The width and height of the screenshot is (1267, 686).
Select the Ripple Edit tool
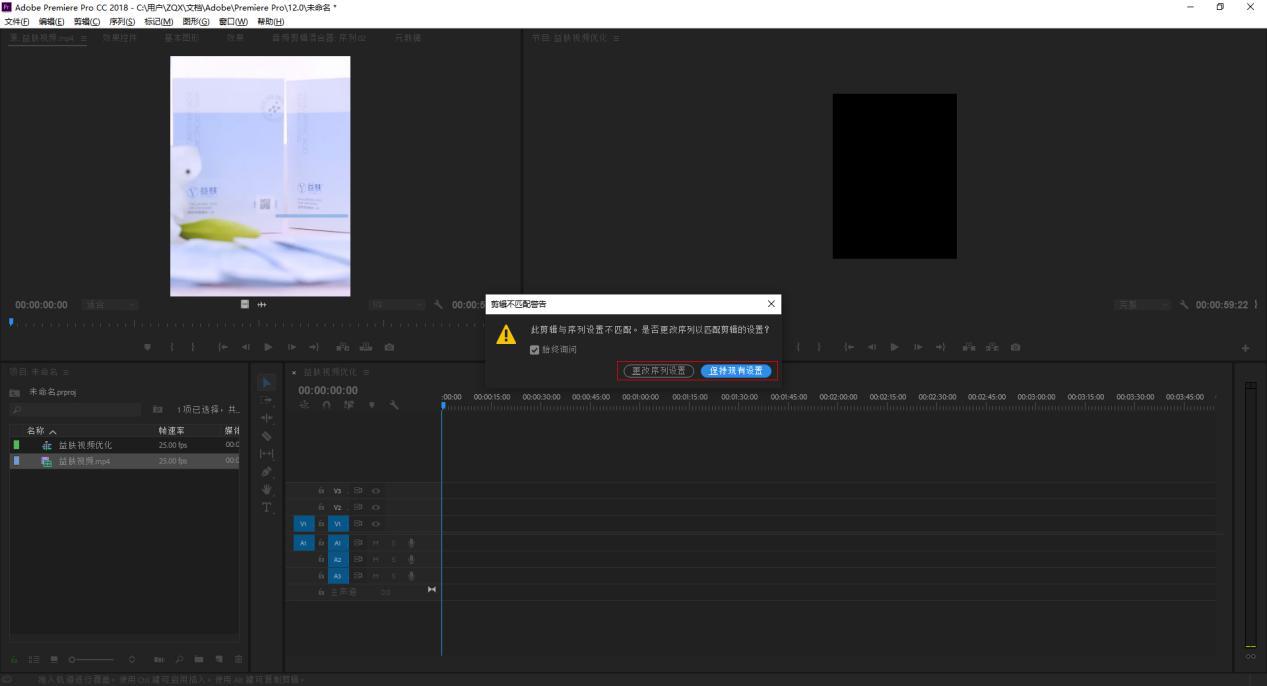pos(267,418)
